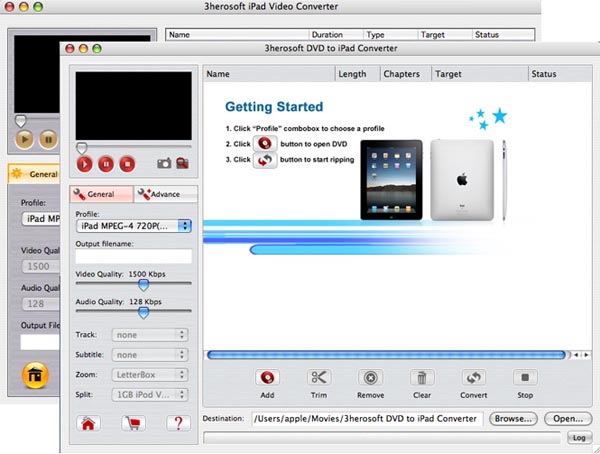The width and height of the screenshot is (600, 454).
Task: Click the Name column header in DVD converter
Action: point(269,74)
